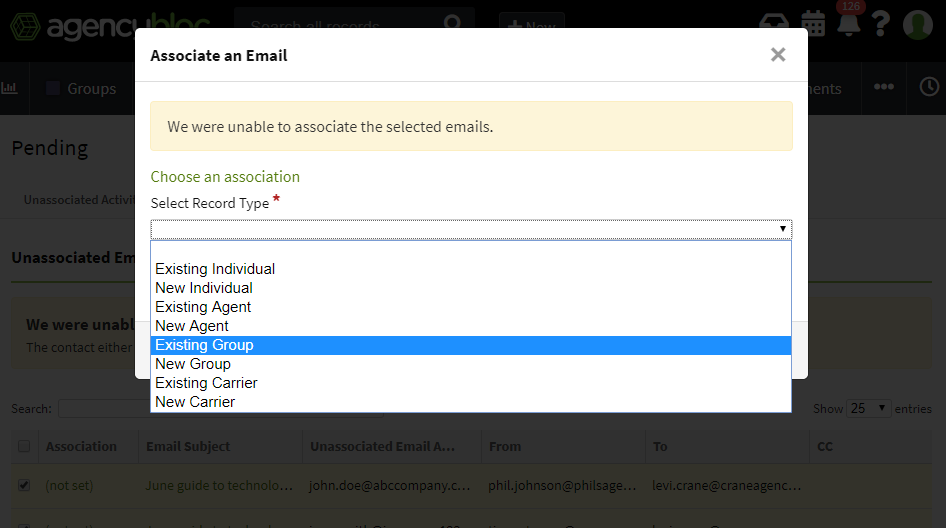Viewport: 946px width, 528px height.
Task: Open the Select Record Type dropdown
Action: click(x=471, y=229)
